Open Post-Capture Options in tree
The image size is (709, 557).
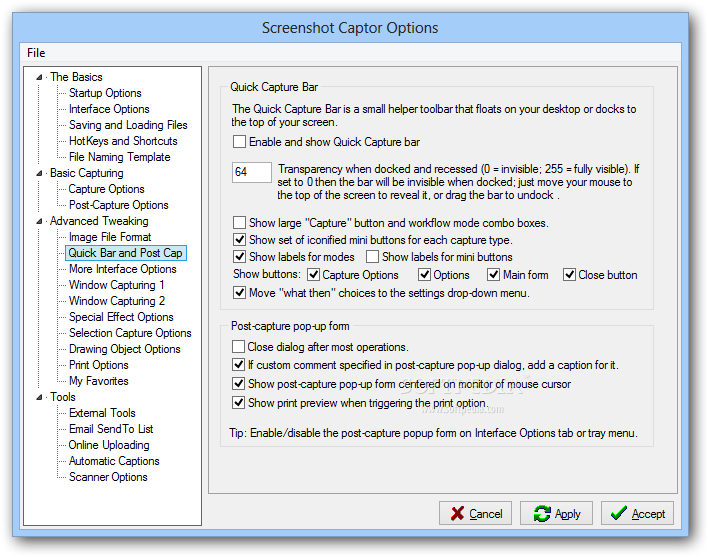118,205
